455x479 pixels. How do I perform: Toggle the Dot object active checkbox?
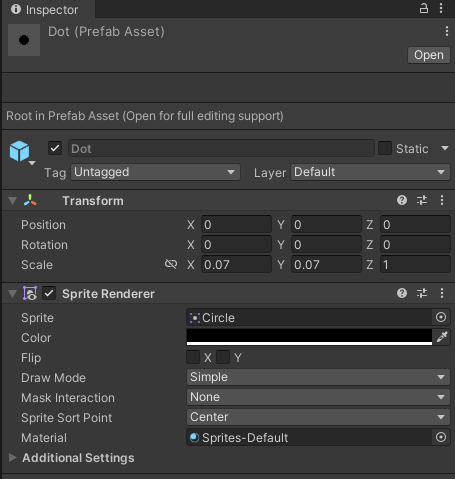55,148
